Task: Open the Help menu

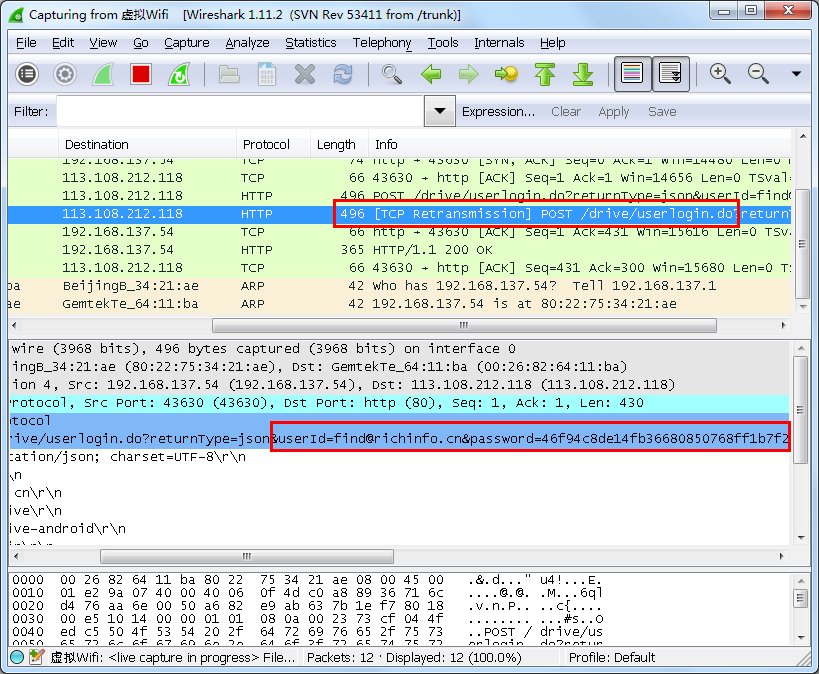Action: pyautogui.click(x=553, y=43)
